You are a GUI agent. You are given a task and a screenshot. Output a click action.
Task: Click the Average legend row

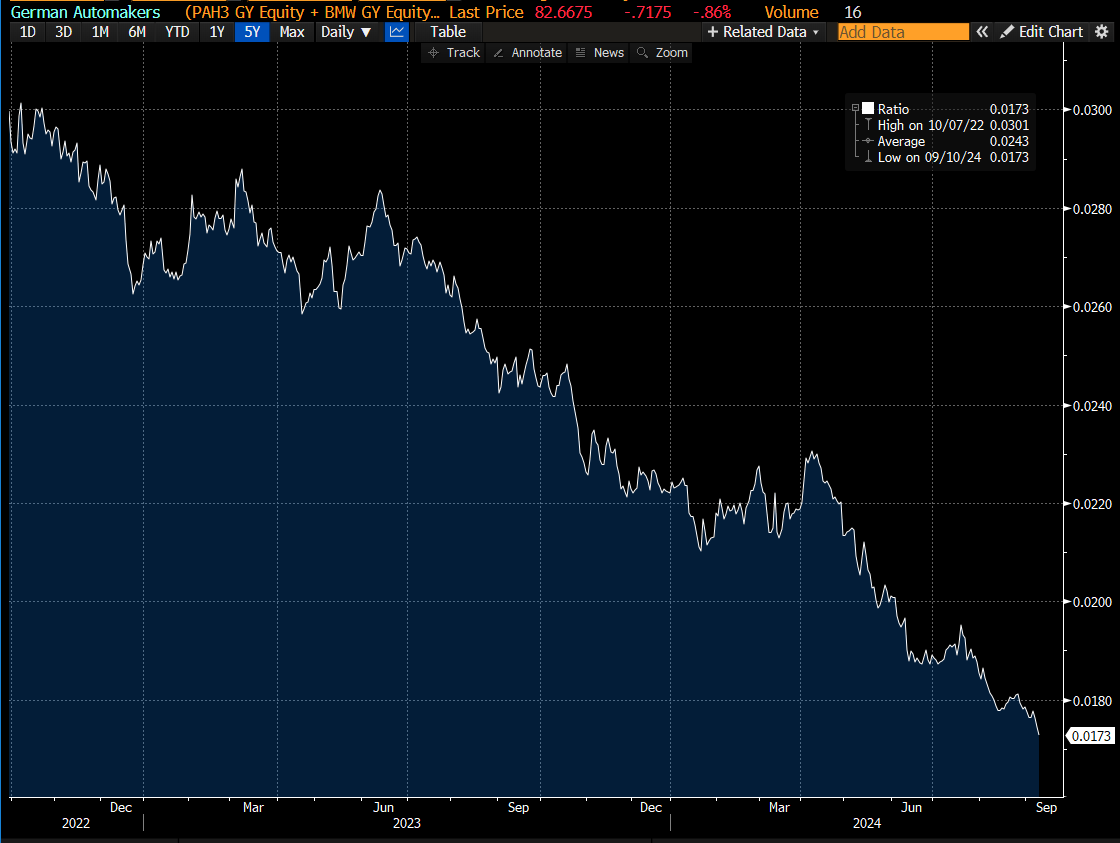946,141
